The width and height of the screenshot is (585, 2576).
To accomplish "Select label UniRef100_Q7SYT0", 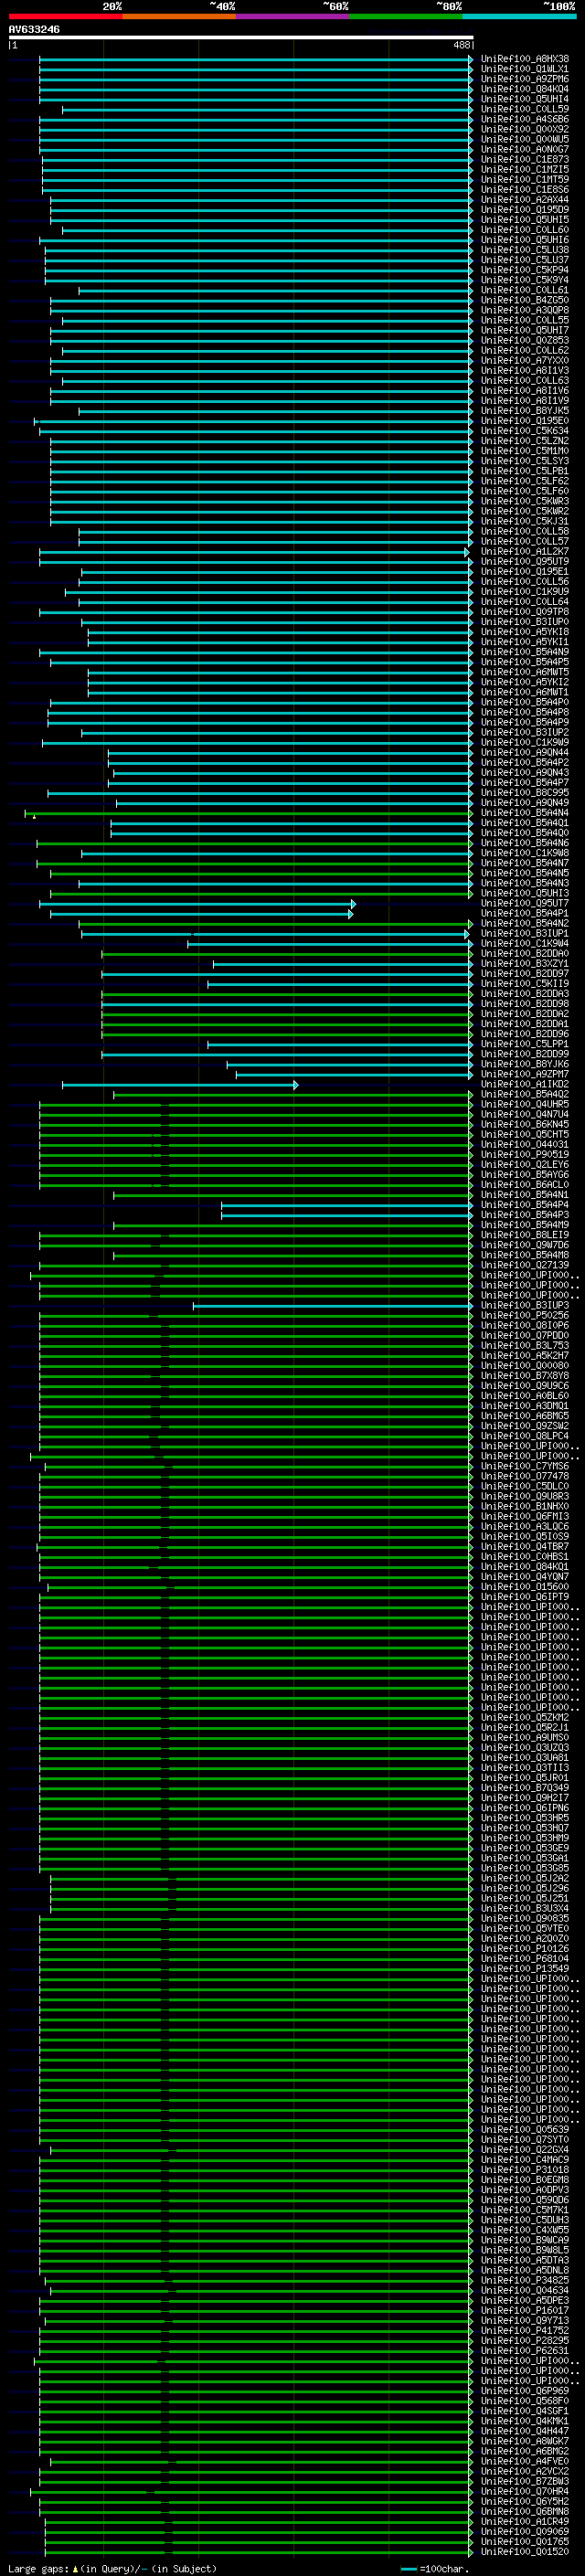I will coord(525,2139).
